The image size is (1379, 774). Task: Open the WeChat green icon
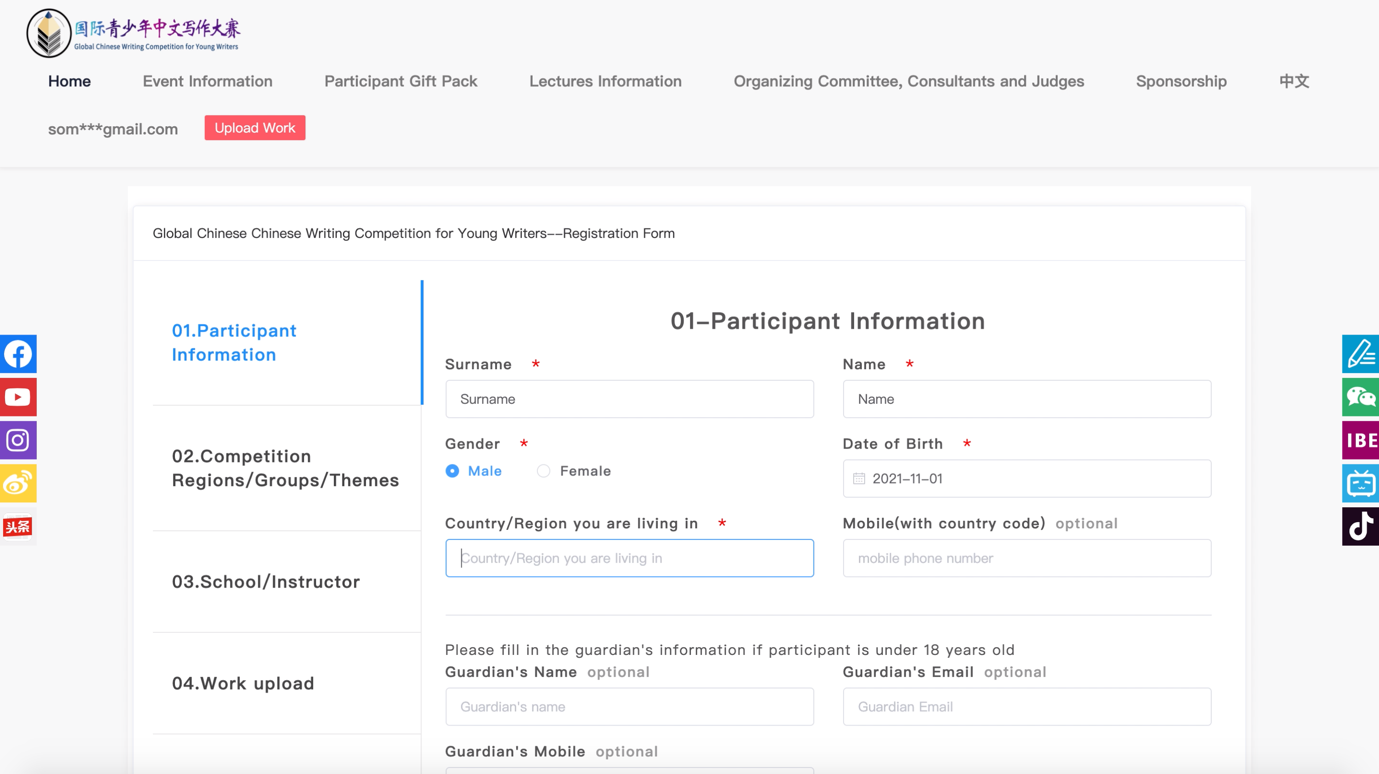click(x=1360, y=397)
